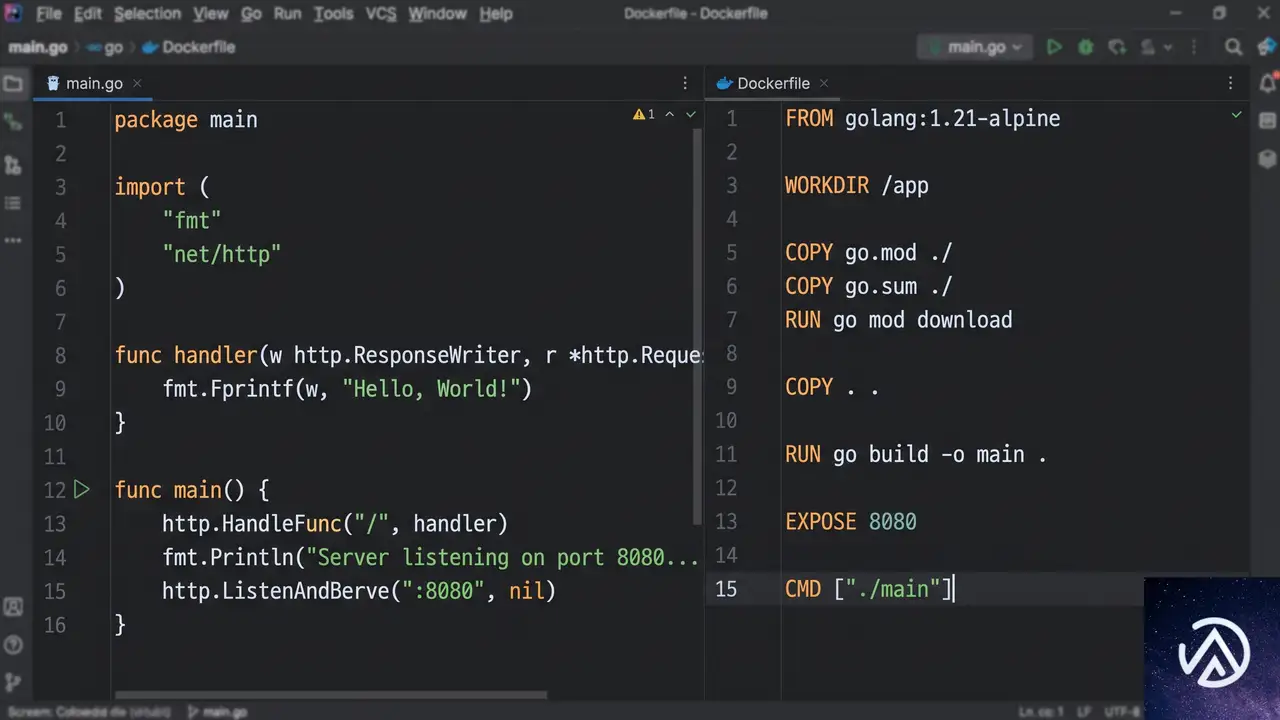Click main.go breadcrumb in navigation bar

tap(38, 47)
